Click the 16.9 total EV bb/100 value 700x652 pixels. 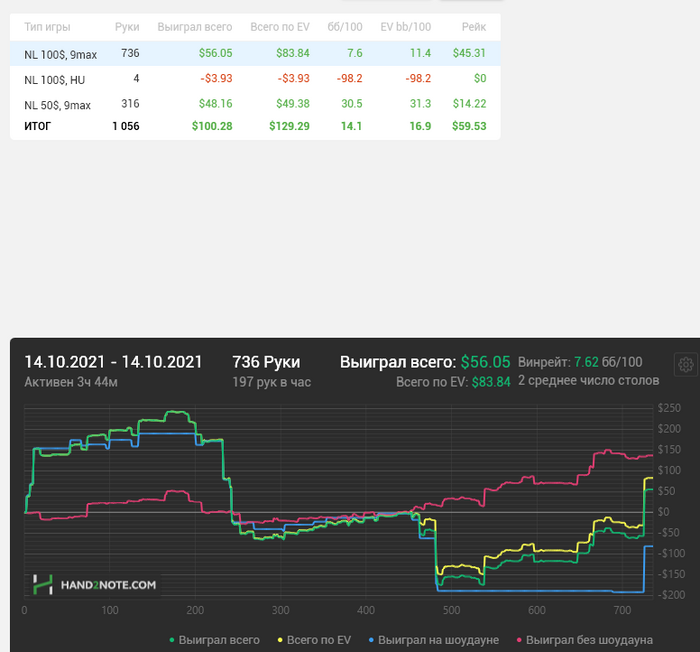tap(420, 126)
